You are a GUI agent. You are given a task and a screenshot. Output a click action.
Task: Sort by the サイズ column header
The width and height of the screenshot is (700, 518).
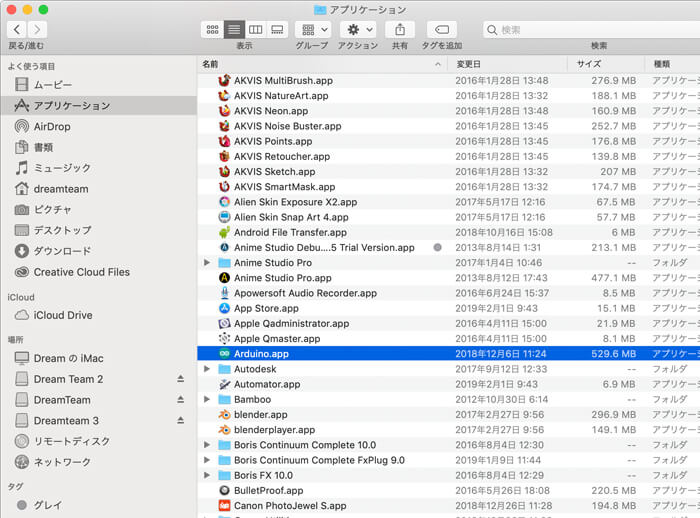point(606,64)
